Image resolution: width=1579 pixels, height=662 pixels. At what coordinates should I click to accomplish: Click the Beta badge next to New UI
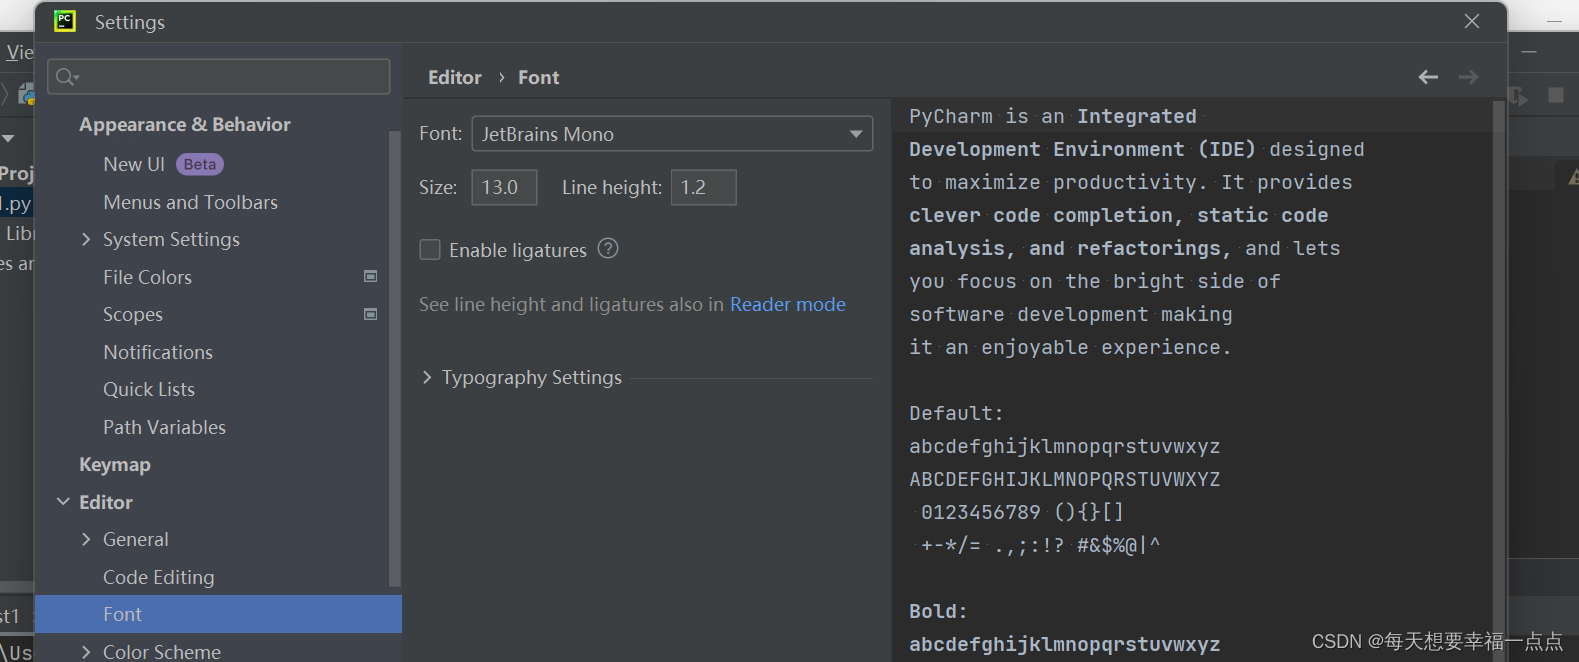(200, 164)
